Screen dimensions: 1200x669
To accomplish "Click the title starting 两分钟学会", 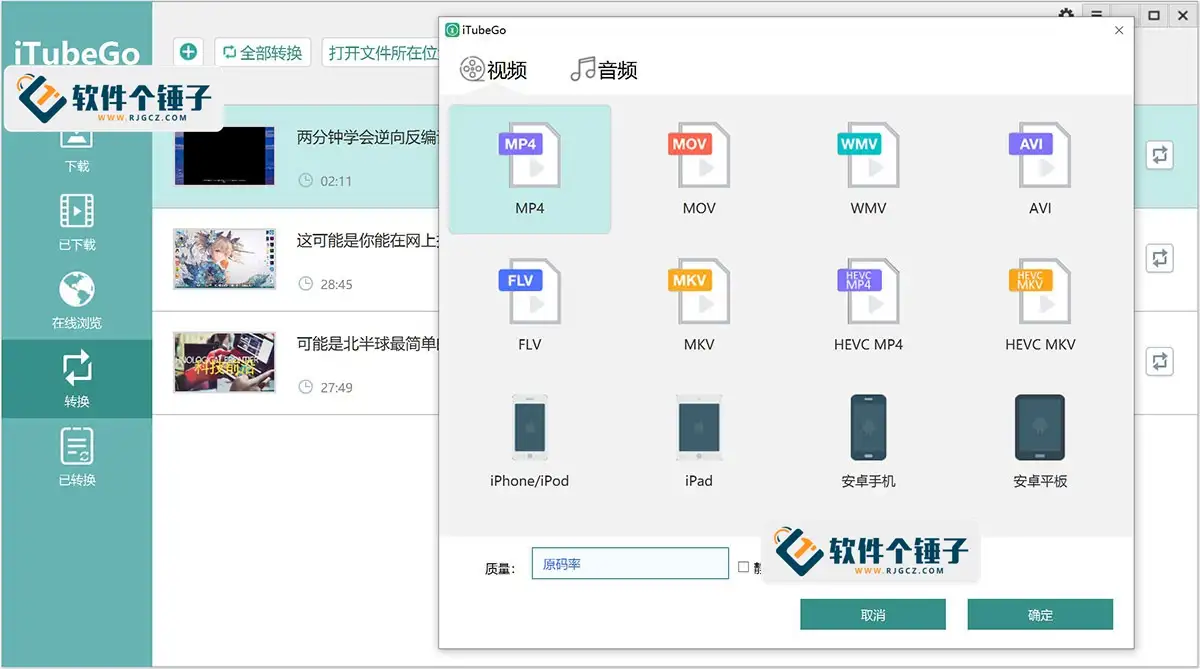I will [x=368, y=138].
